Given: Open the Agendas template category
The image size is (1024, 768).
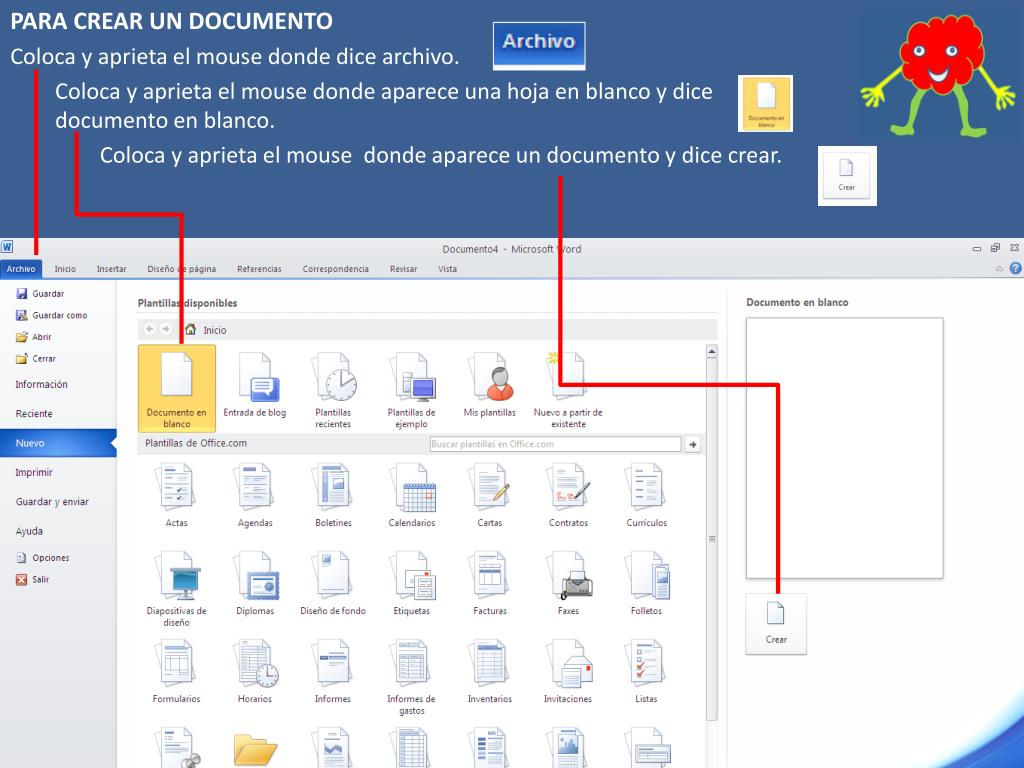Looking at the screenshot, I should (255, 494).
